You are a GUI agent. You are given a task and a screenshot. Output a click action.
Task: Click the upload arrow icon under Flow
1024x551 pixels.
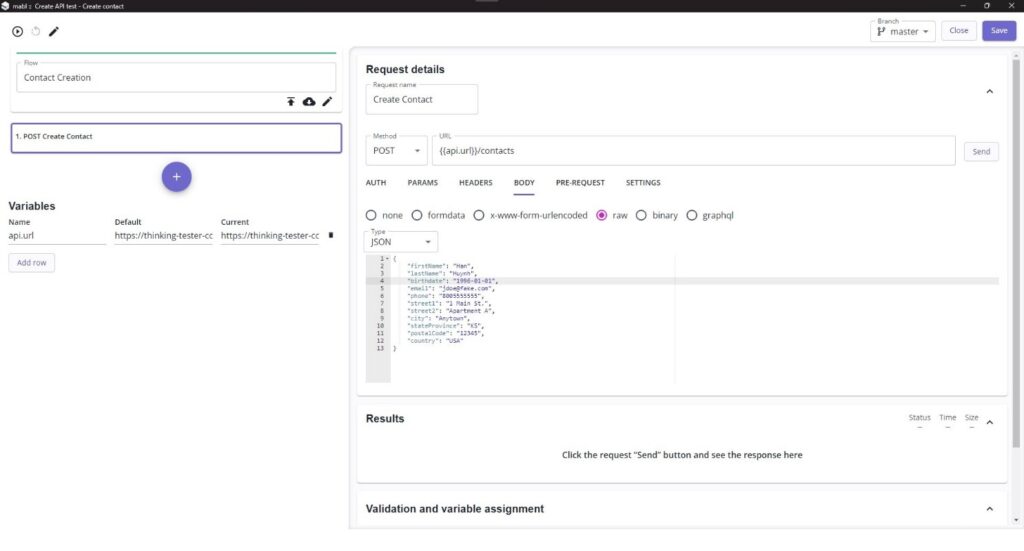tap(291, 102)
